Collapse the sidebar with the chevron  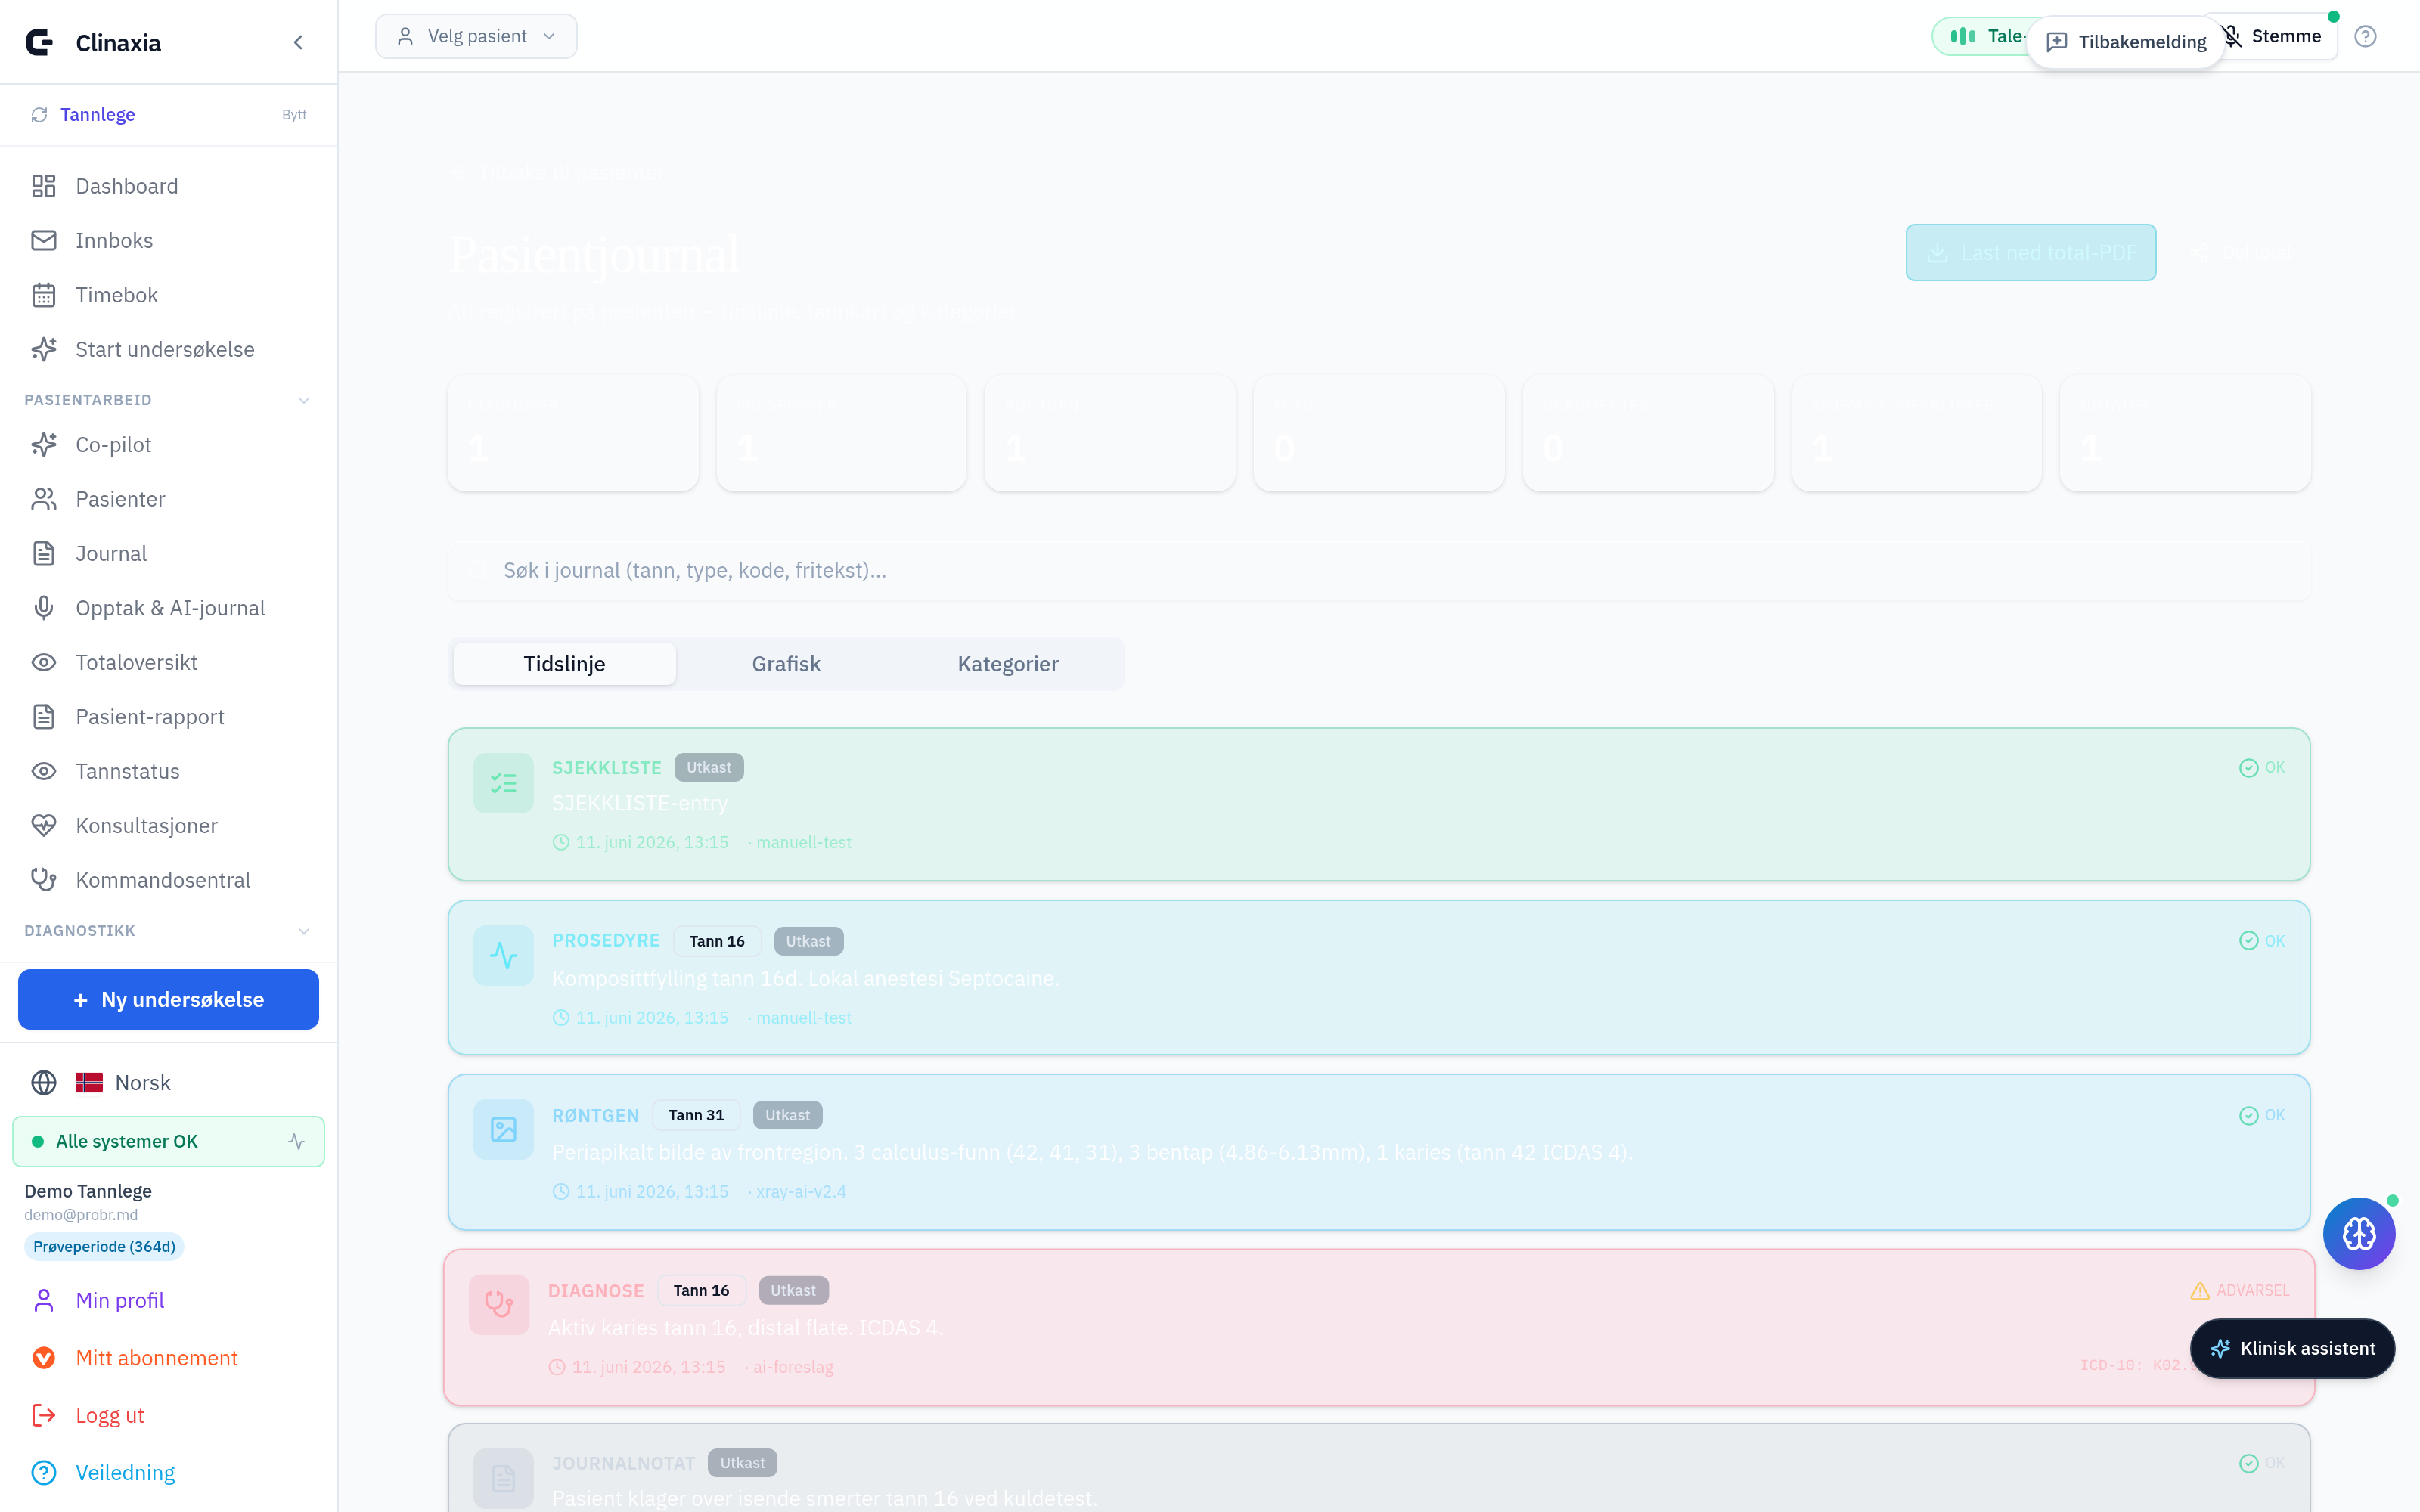(298, 42)
